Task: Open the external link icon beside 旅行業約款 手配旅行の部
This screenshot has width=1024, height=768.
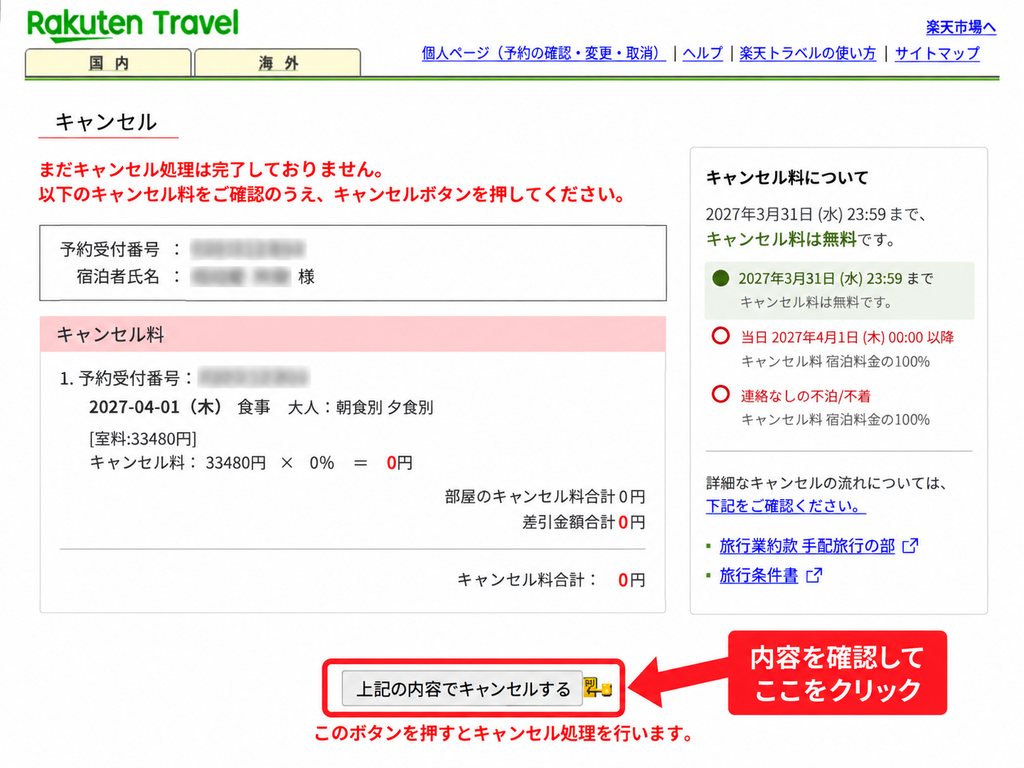Action: tap(910, 546)
